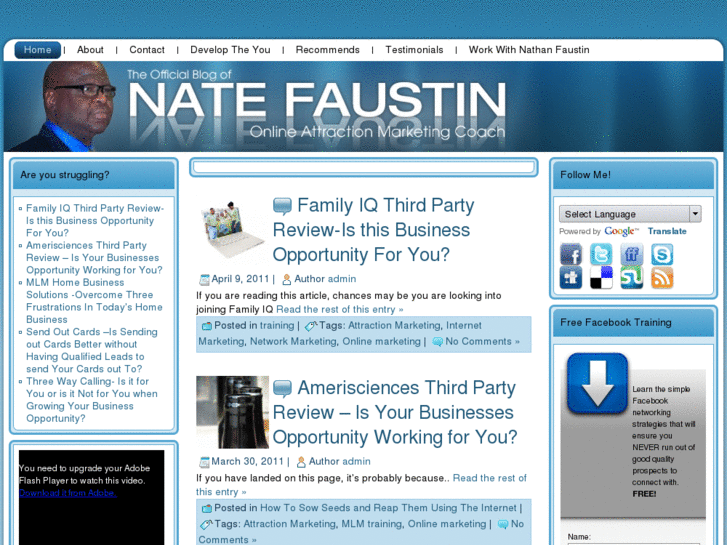727x545 pixels.
Task: Open the 'training' category link
Action: point(277,326)
